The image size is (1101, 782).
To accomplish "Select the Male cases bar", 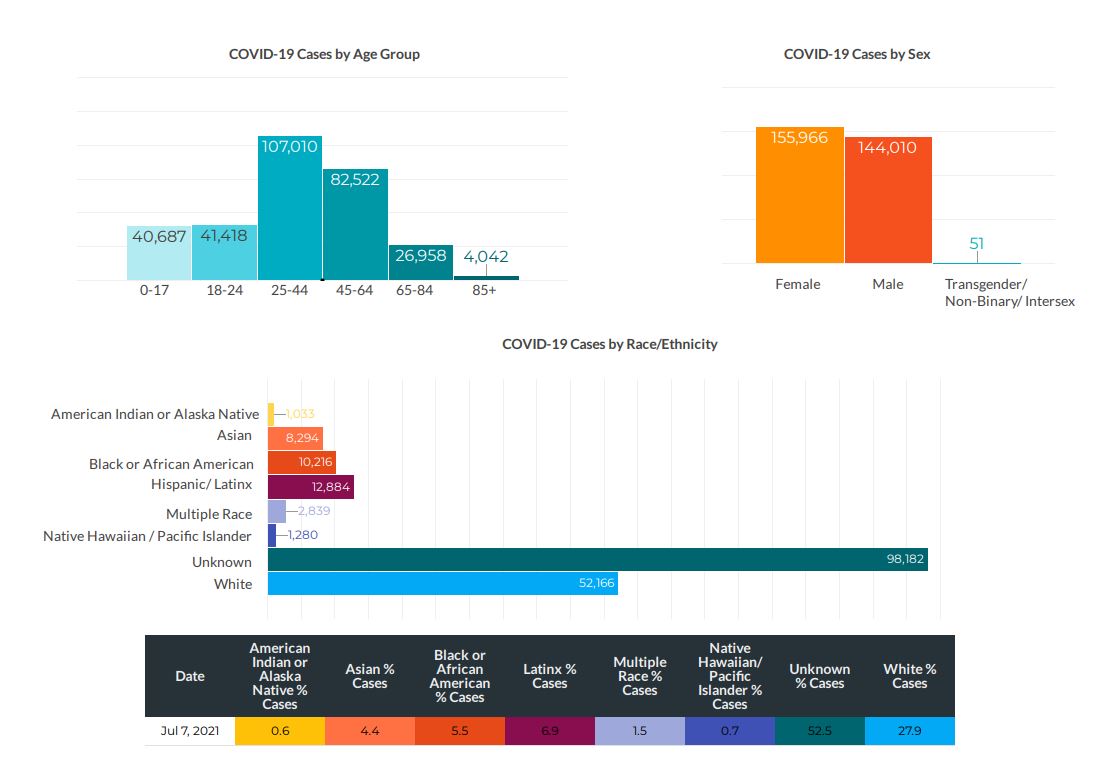I will tap(888, 201).
